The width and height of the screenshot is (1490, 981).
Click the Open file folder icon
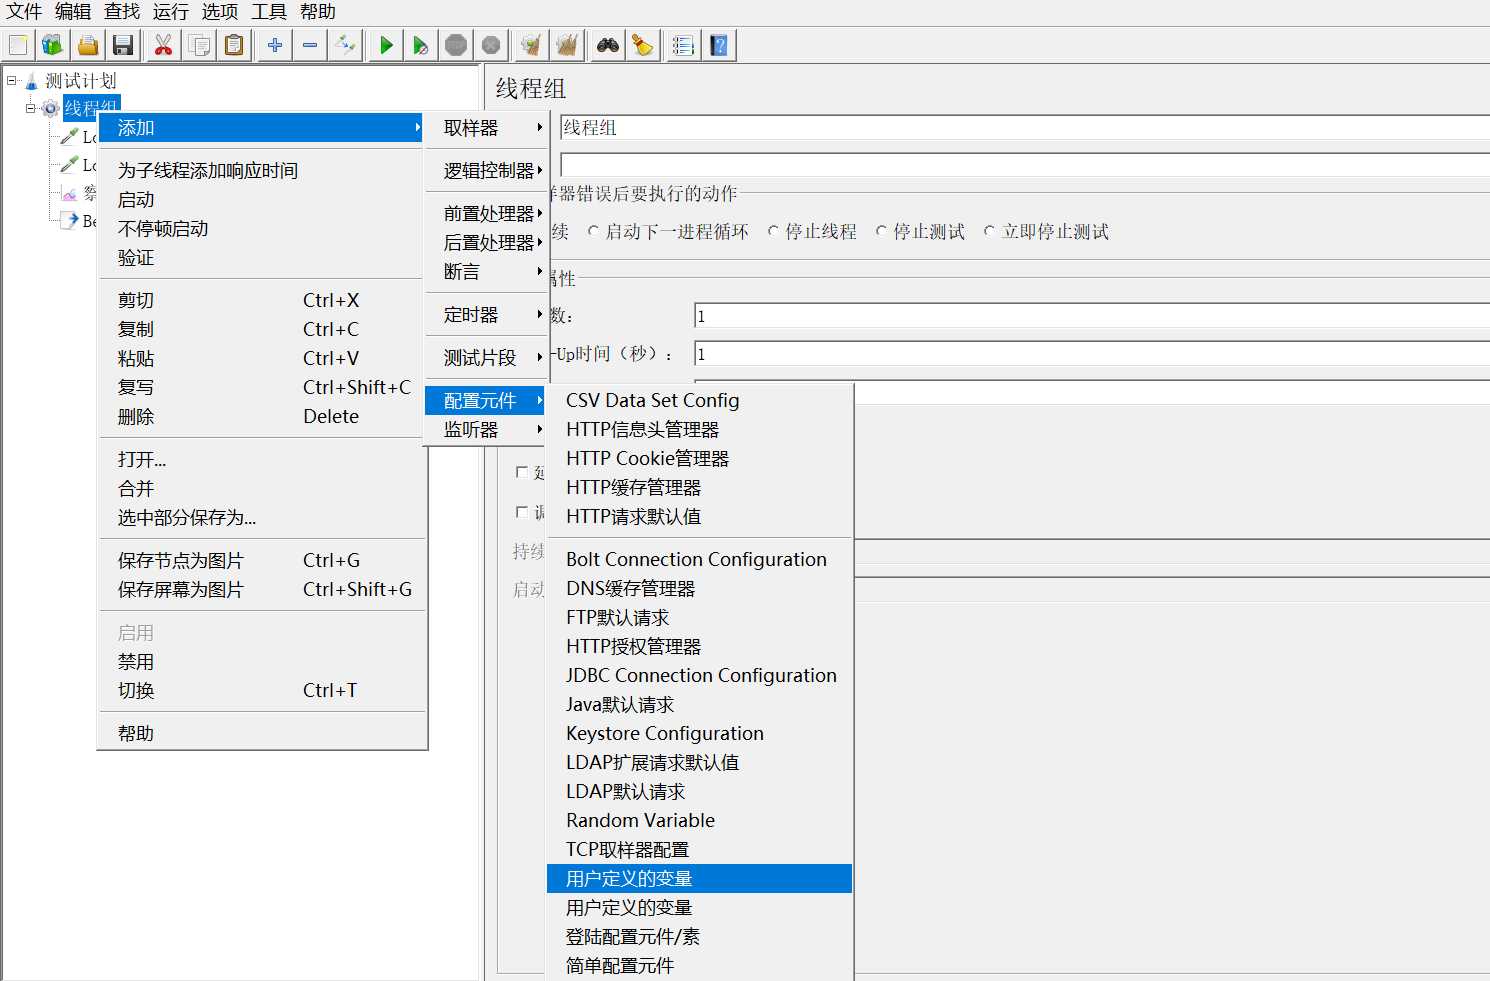click(88, 45)
